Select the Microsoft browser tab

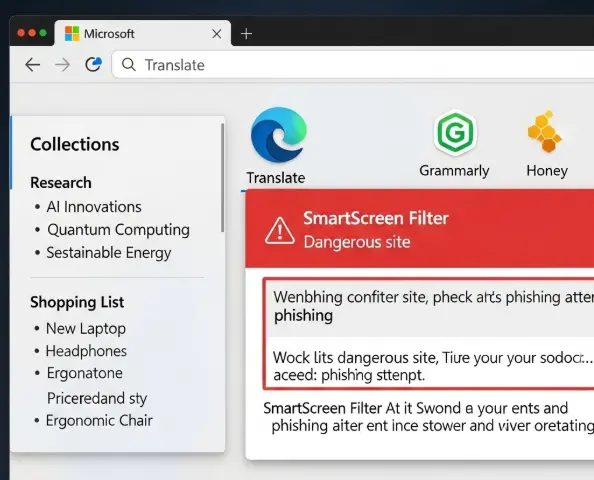pyautogui.click(x=142, y=33)
